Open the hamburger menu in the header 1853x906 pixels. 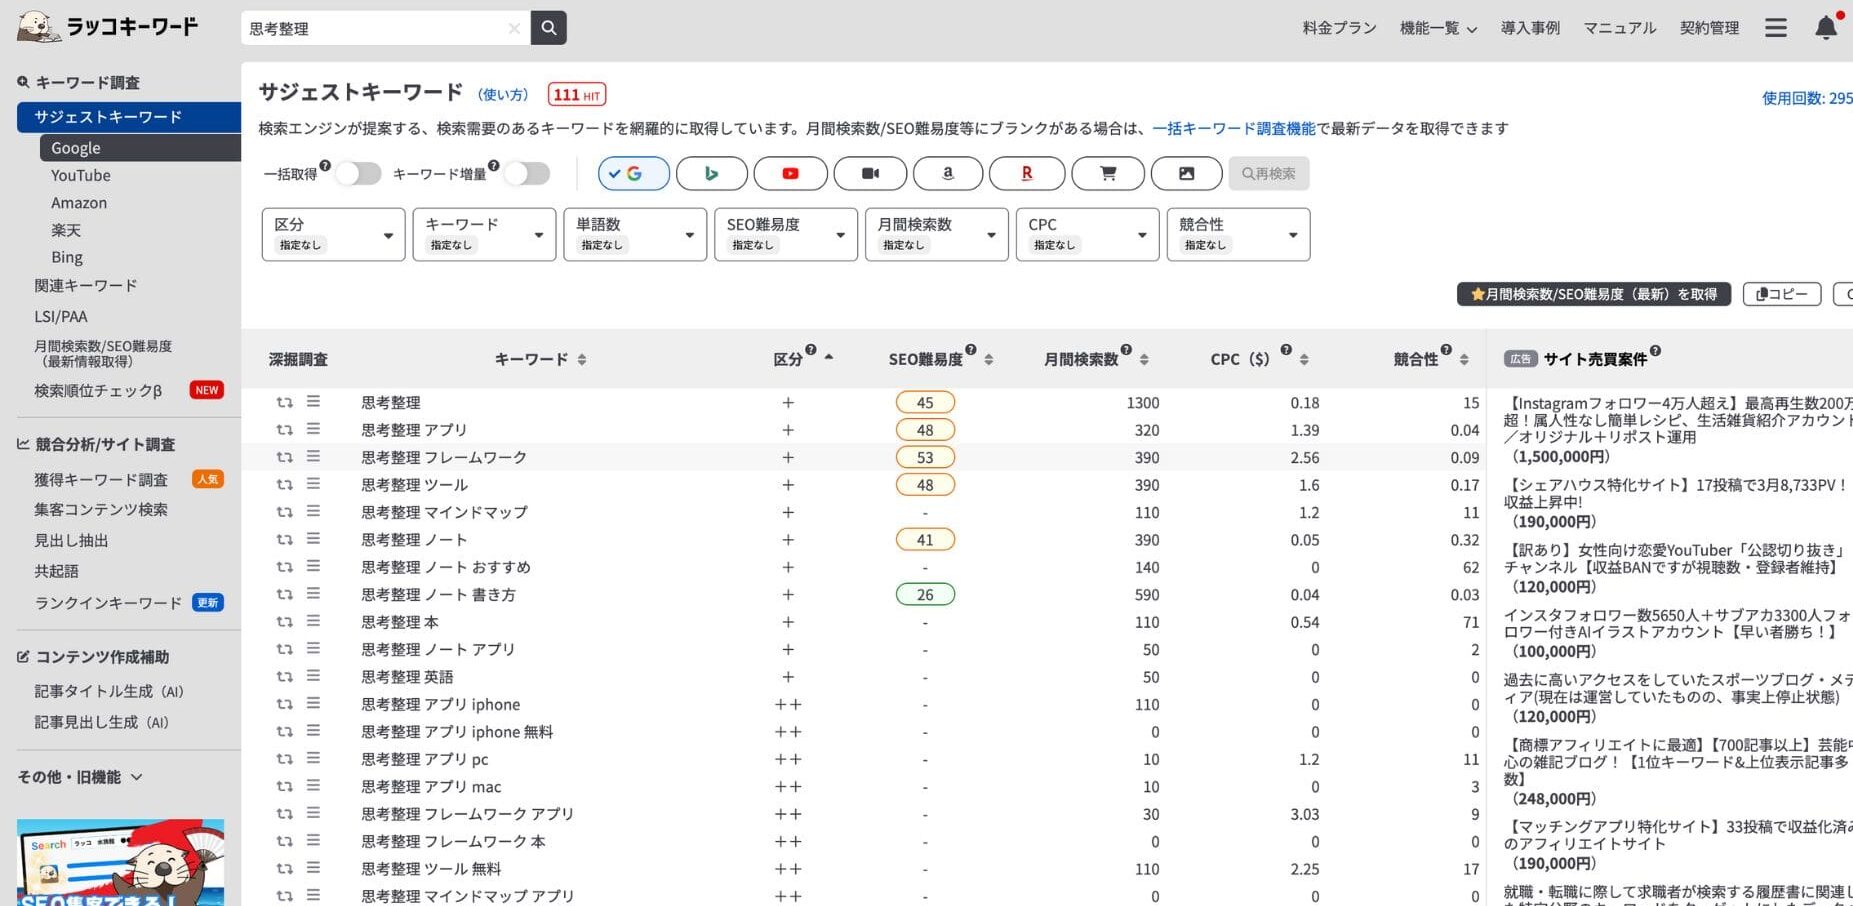tap(1775, 28)
